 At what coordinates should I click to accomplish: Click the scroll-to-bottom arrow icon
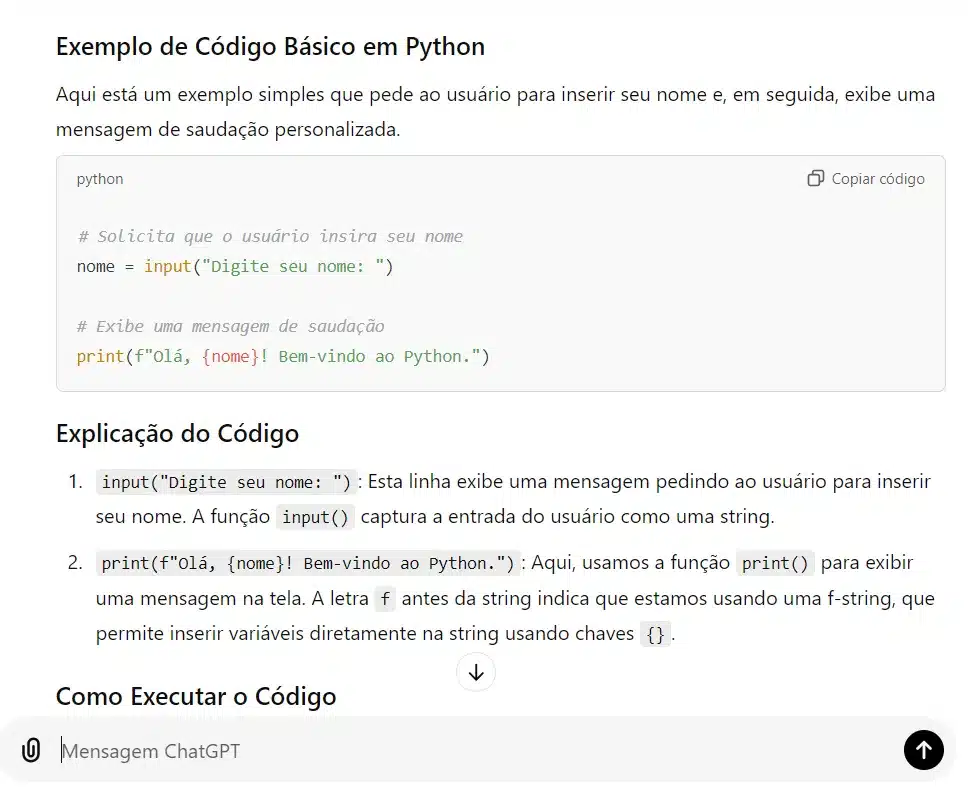[476, 672]
